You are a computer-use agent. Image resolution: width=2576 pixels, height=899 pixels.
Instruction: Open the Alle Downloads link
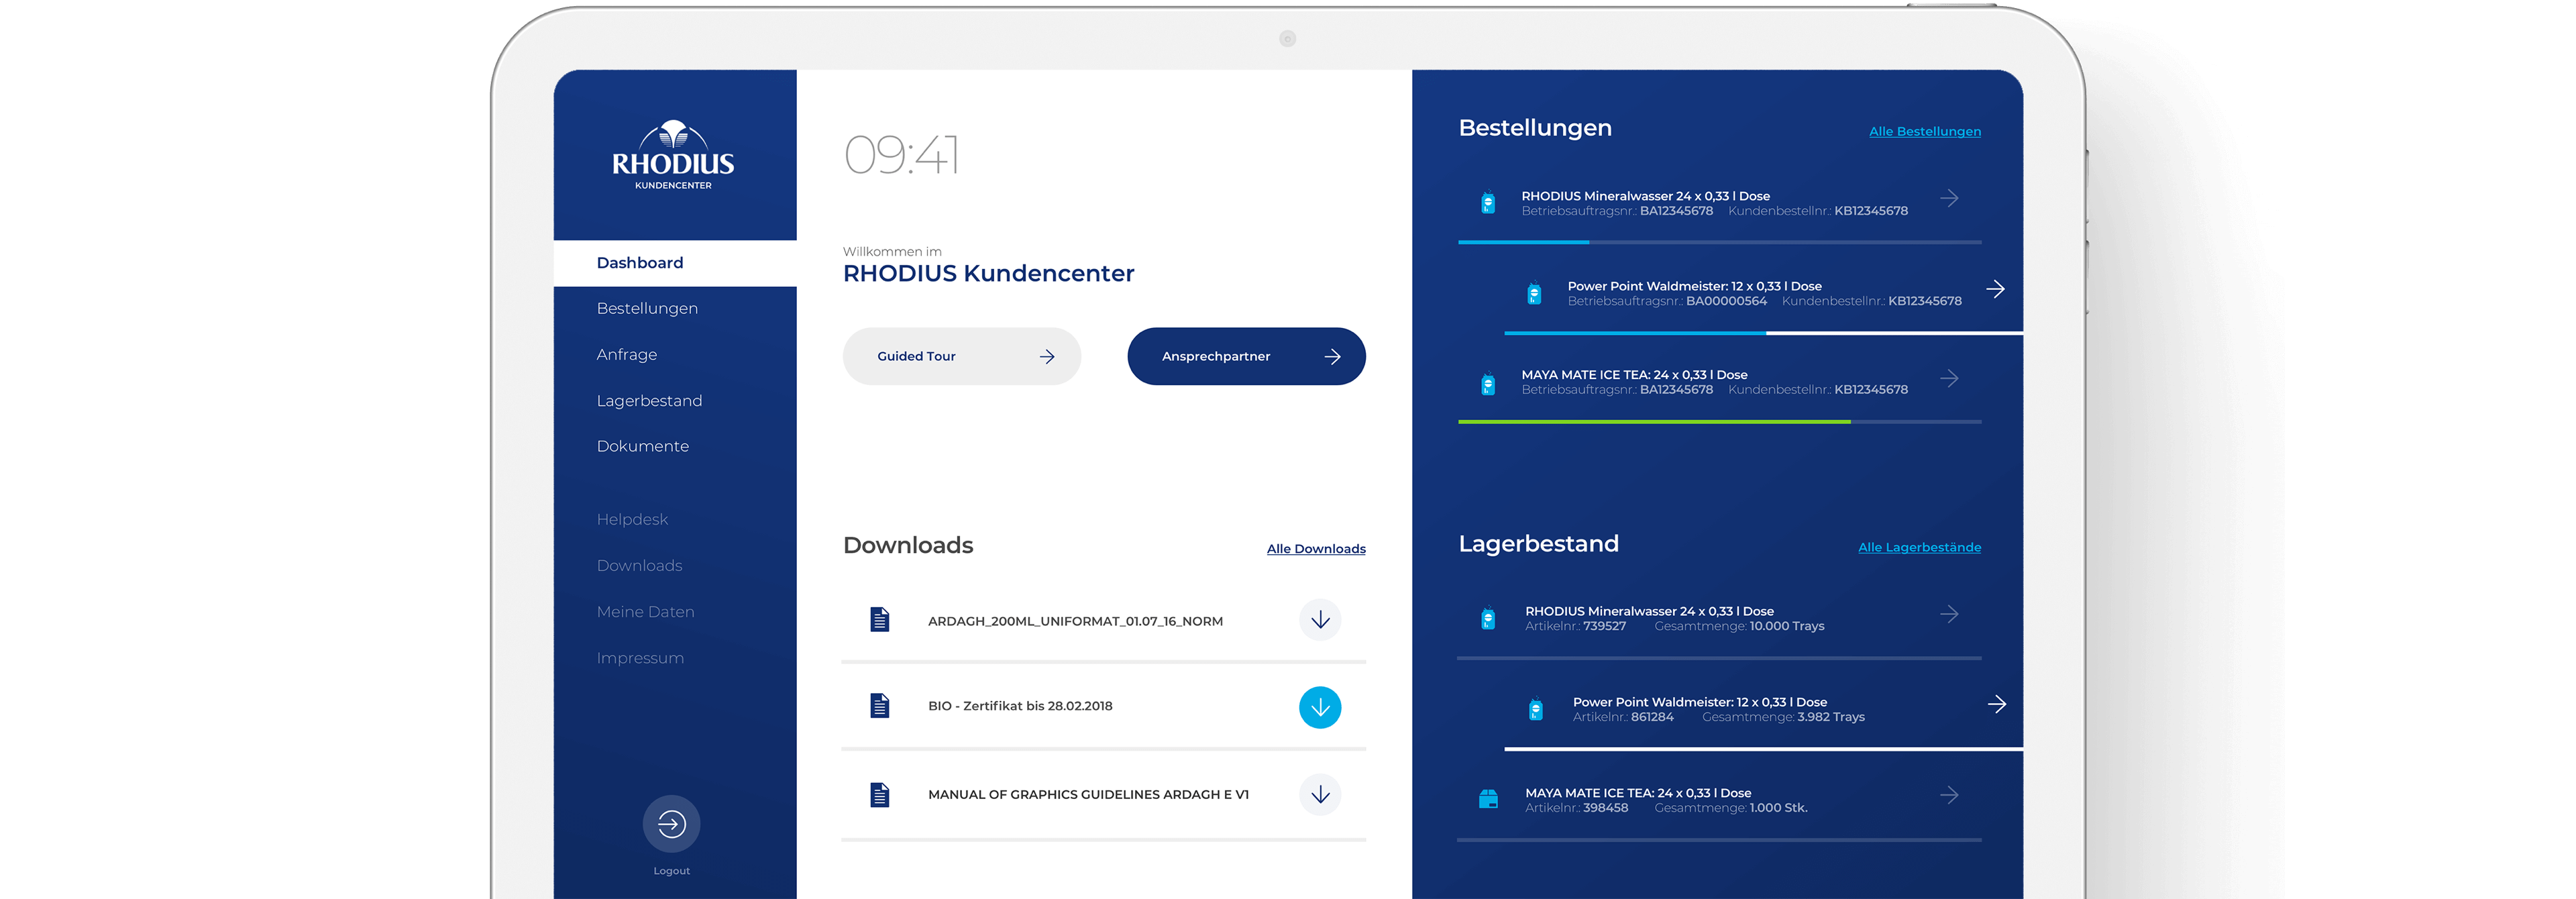pyautogui.click(x=1316, y=549)
